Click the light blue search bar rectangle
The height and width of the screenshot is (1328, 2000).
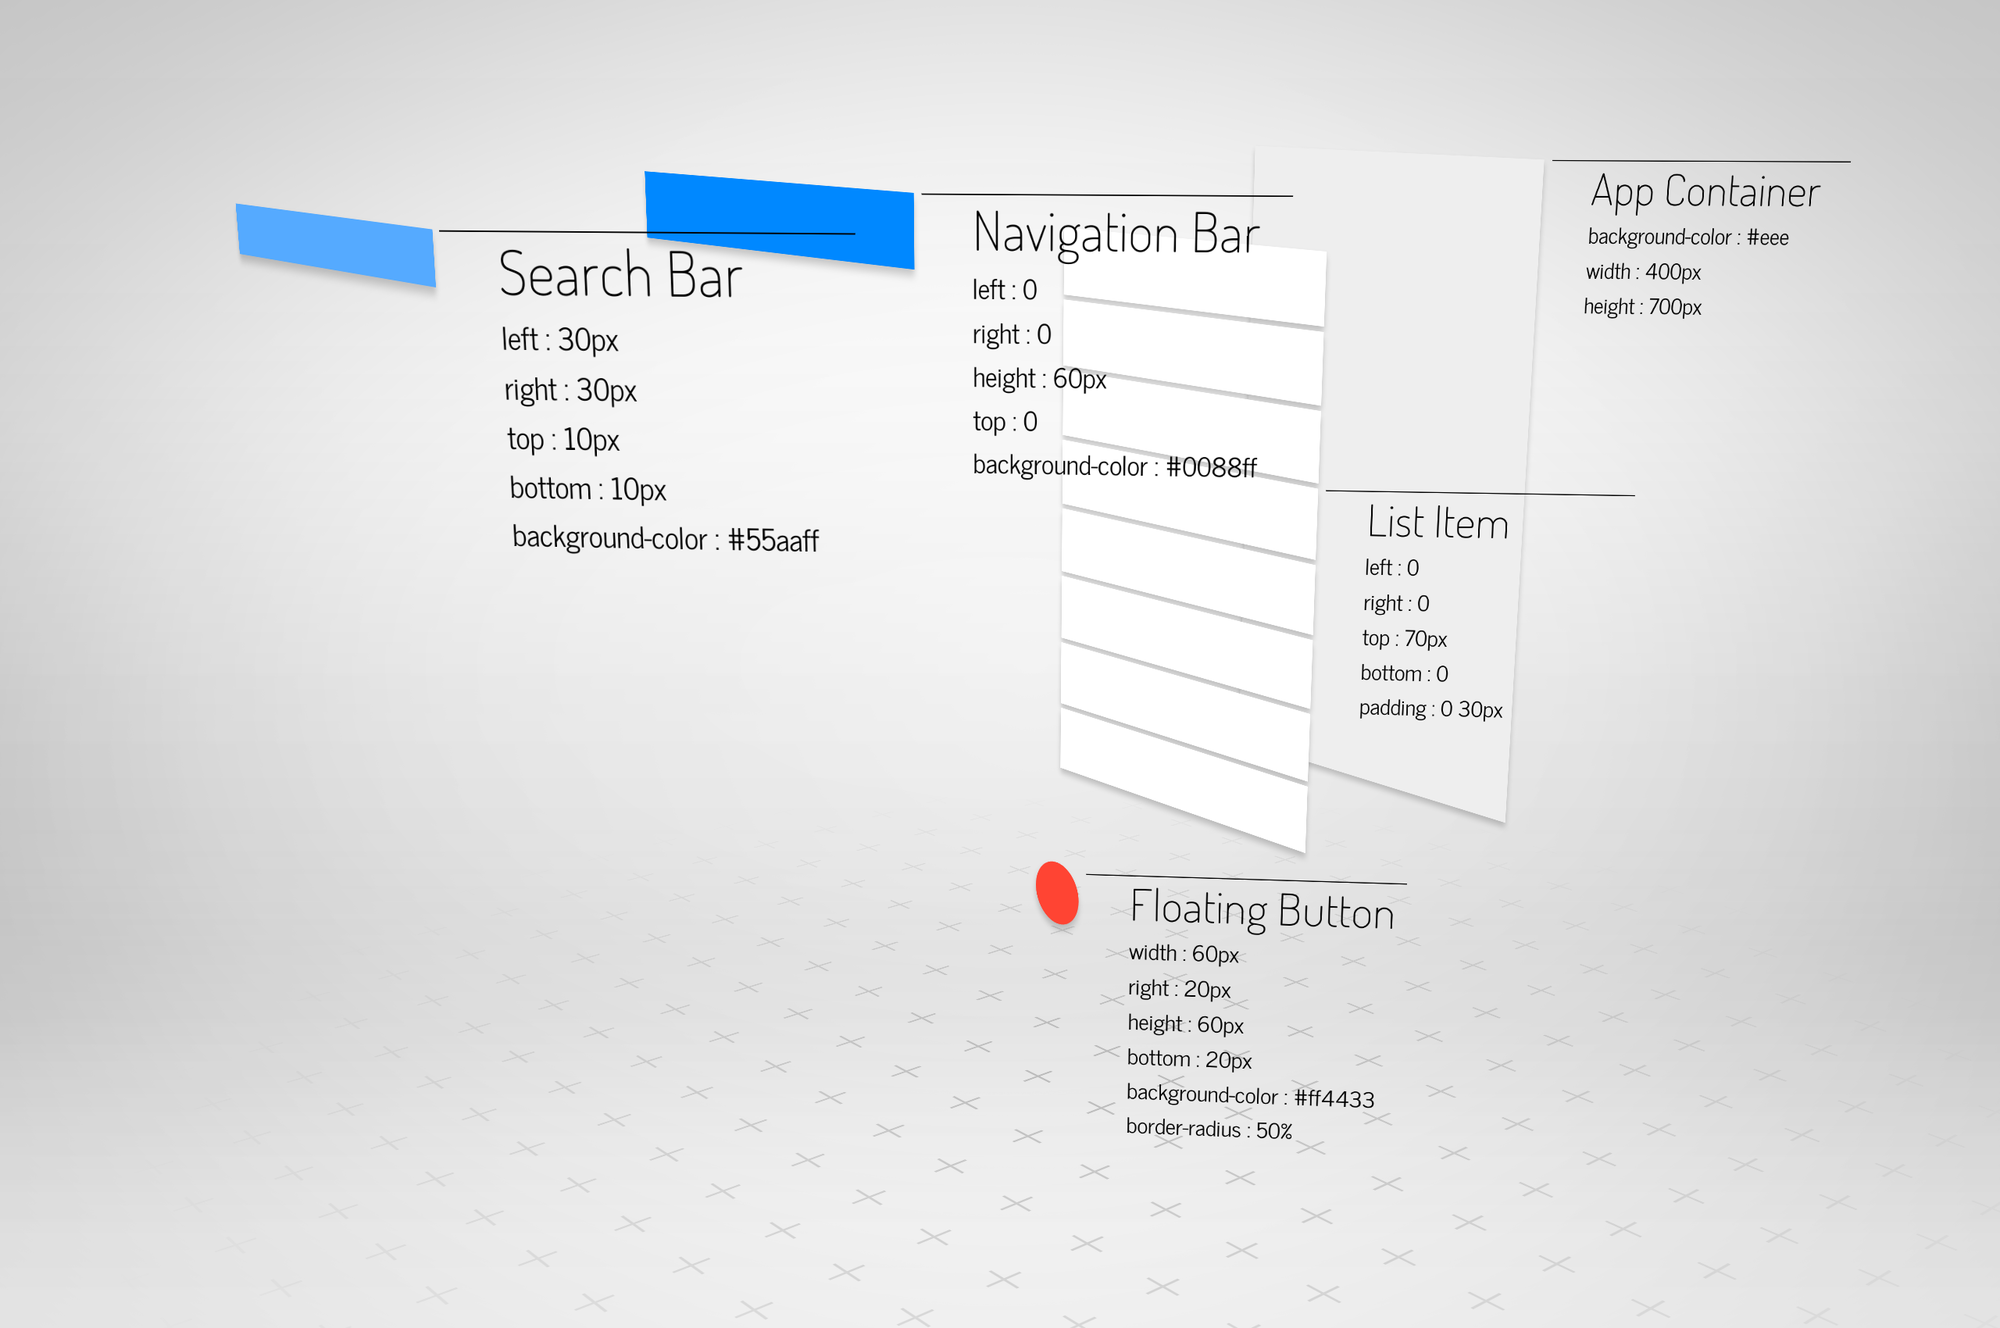click(x=336, y=245)
